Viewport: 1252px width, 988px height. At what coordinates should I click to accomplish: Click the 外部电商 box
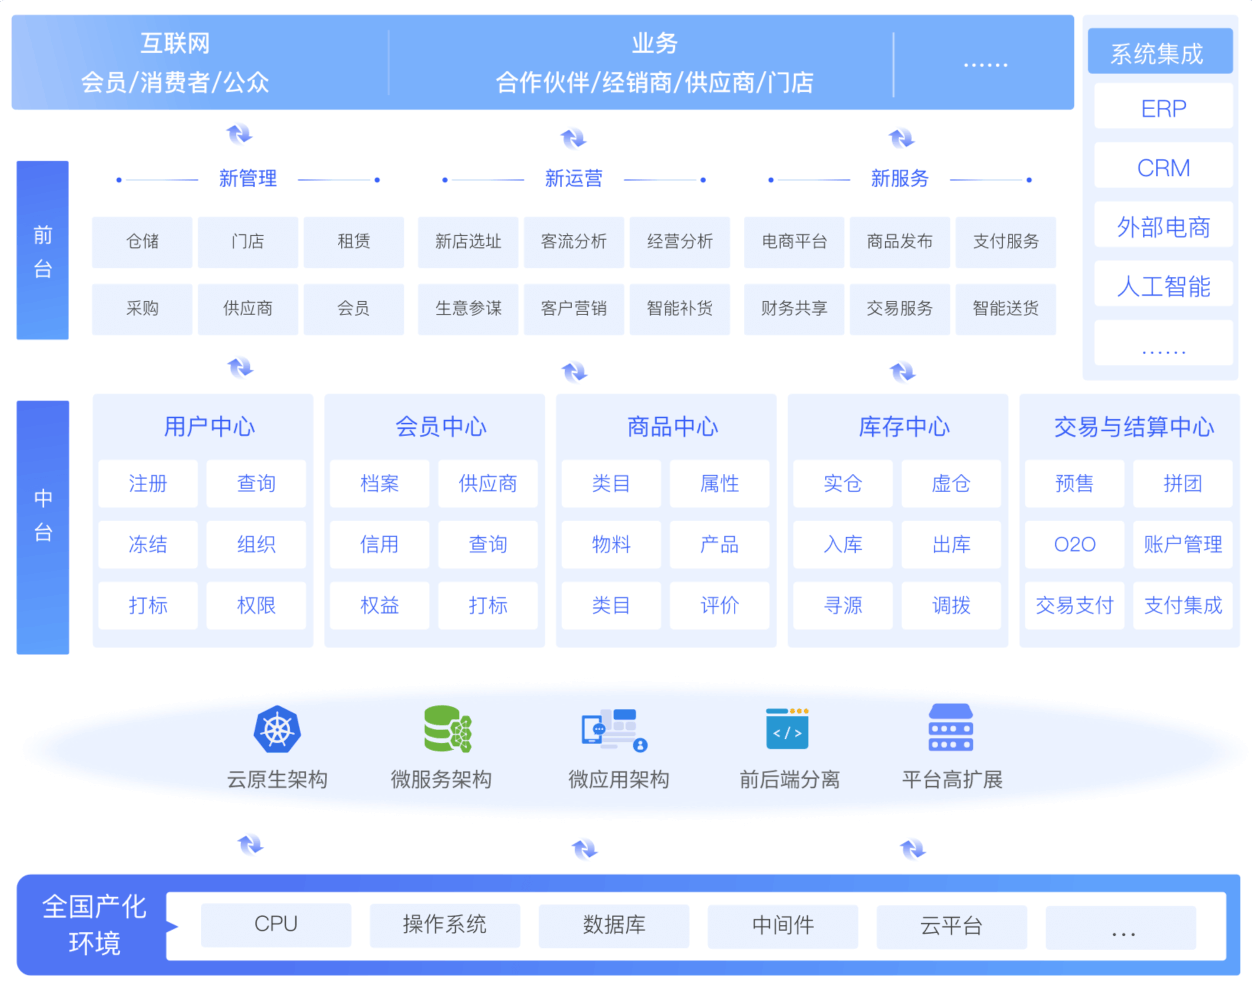(x=1163, y=227)
